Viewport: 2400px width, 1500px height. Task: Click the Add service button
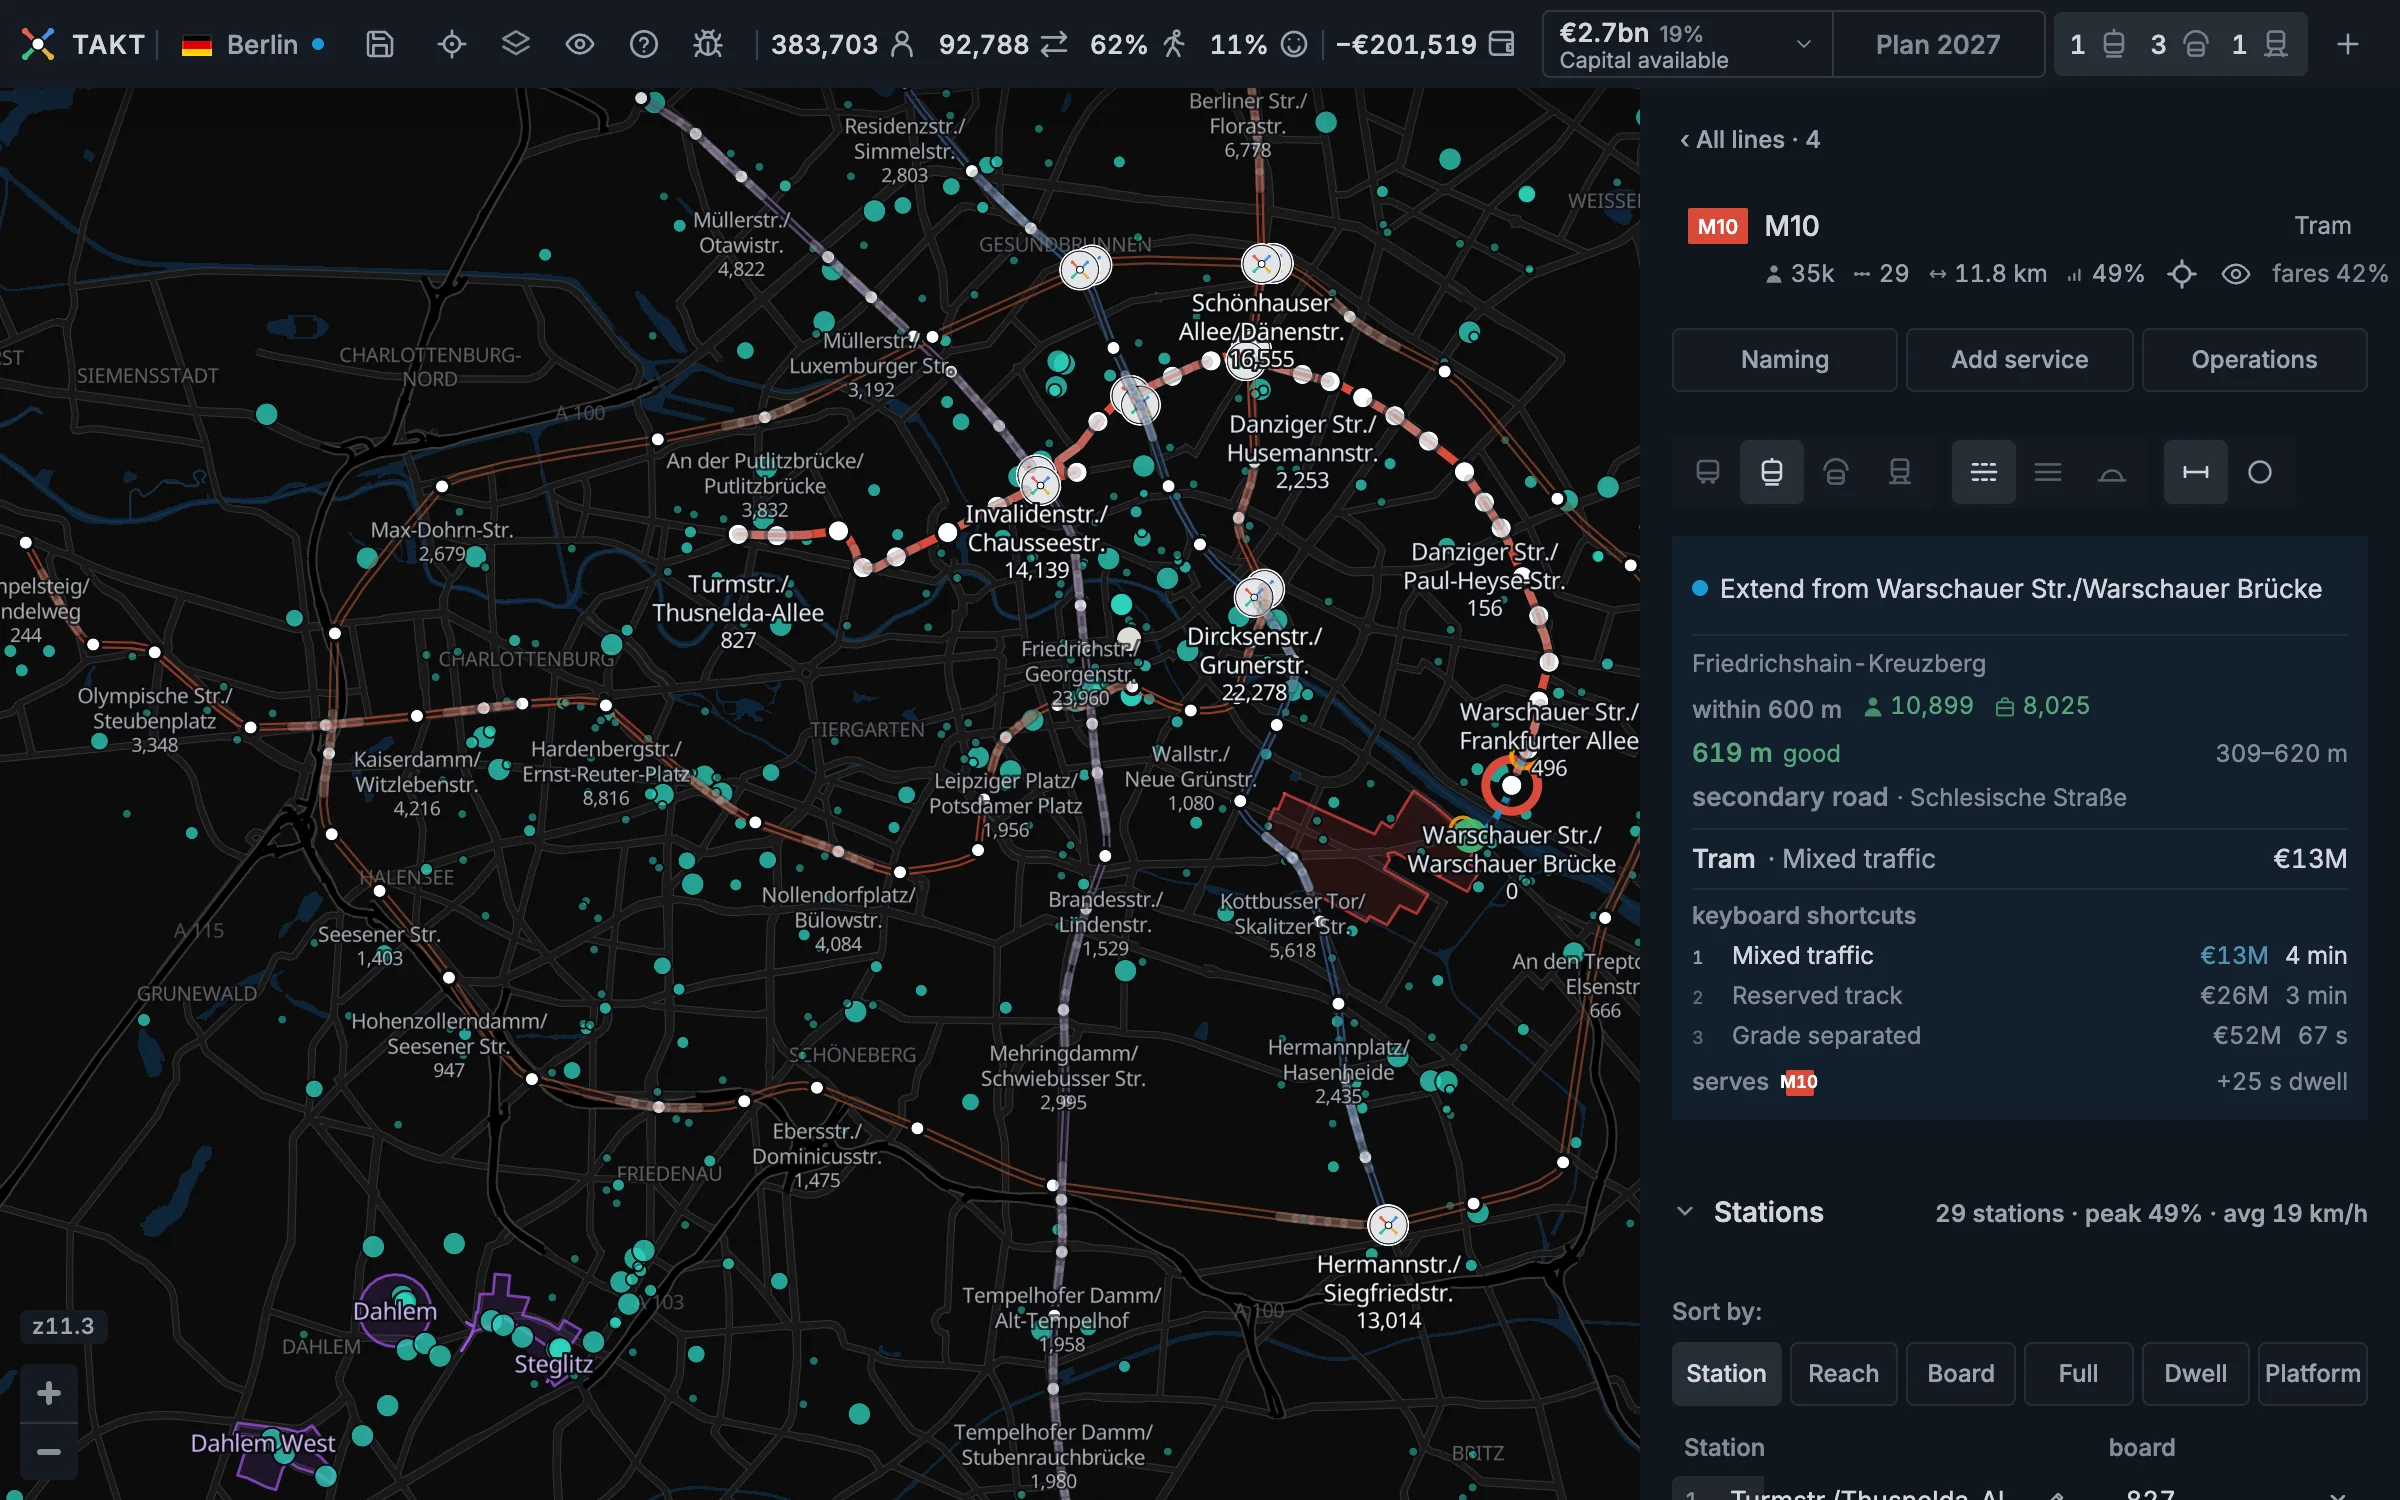click(x=2020, y=360)
